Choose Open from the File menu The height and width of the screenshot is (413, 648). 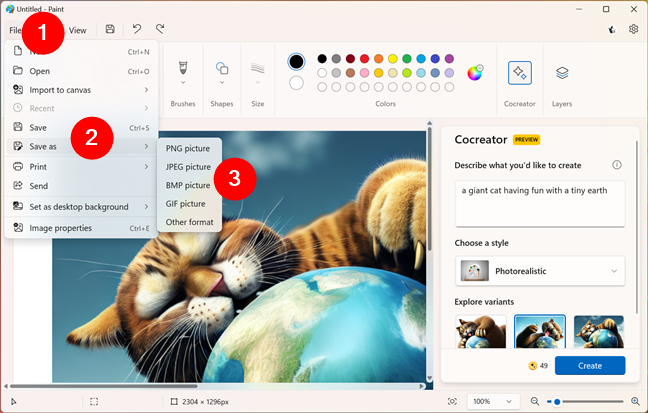(x=81, y=71)
